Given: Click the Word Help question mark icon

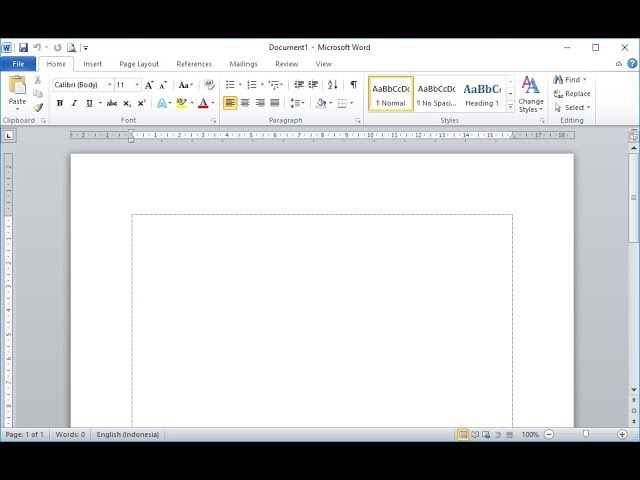Looking at the screenshot, I should pos(632,63).
